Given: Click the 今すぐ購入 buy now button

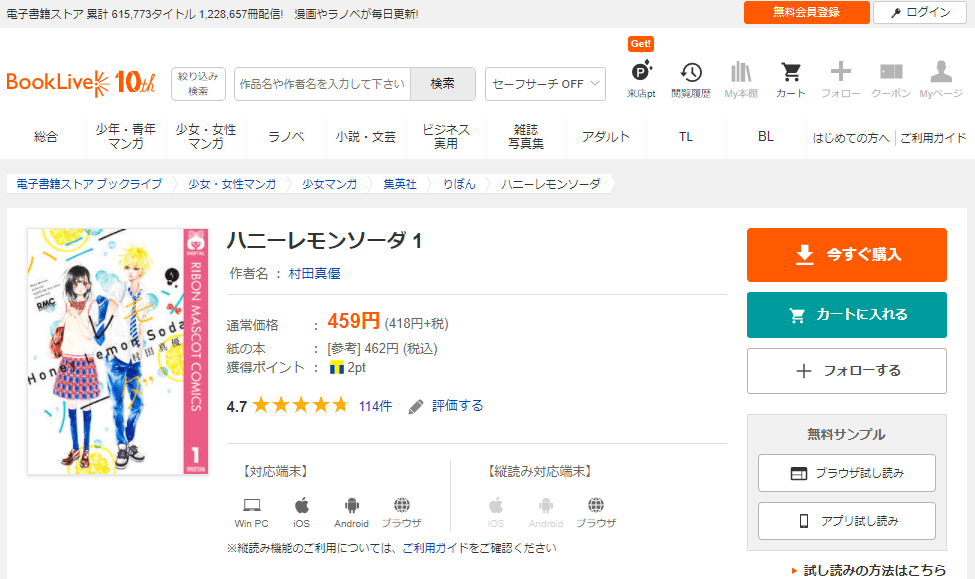Looking at the screenshot, I should point(846,255).
